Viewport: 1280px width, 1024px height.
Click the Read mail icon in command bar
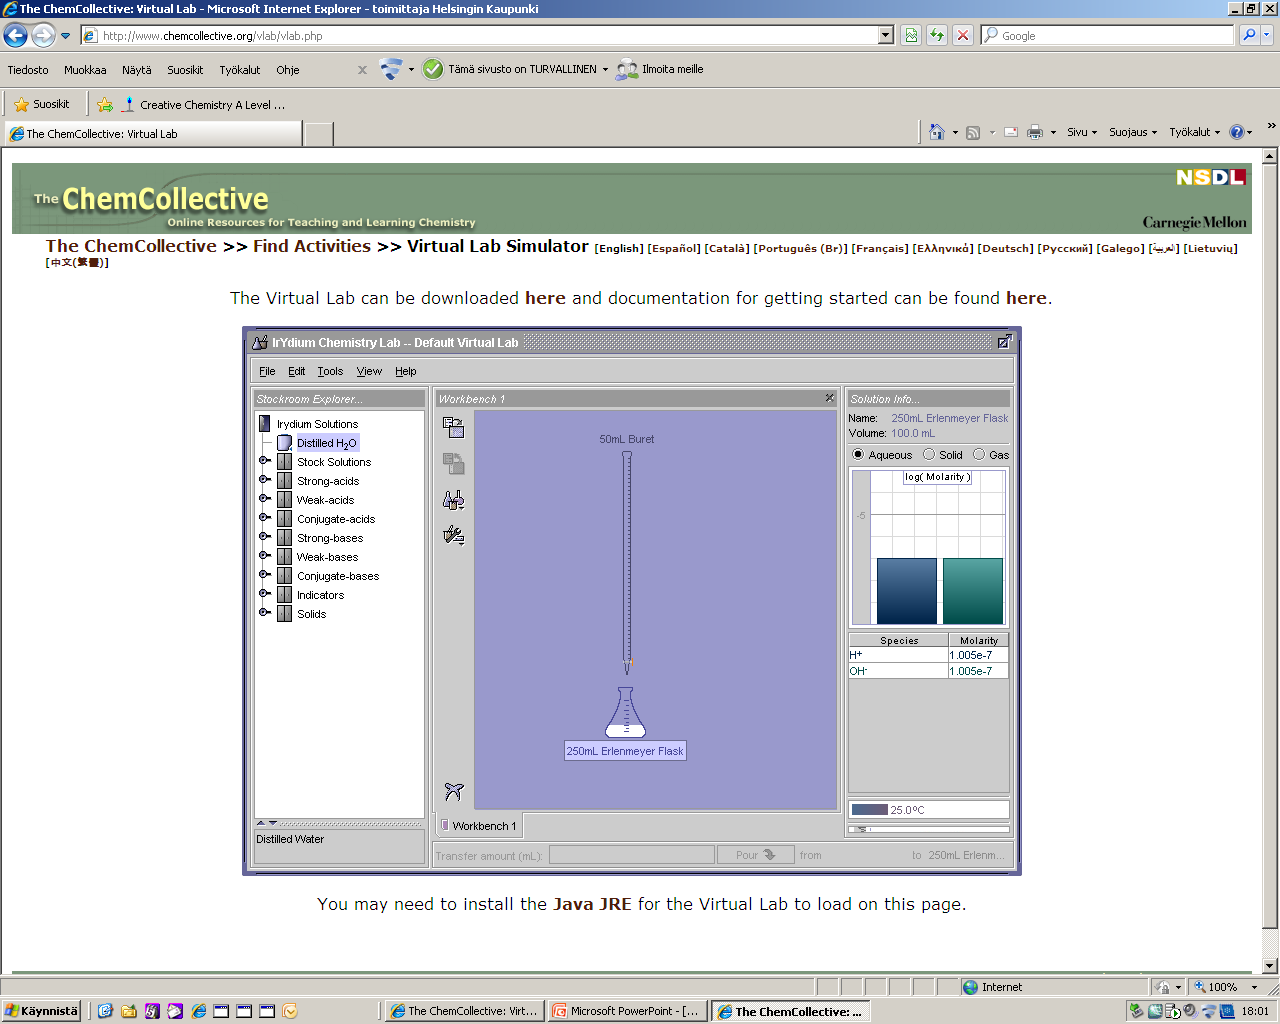click(x=1011, y=132)
